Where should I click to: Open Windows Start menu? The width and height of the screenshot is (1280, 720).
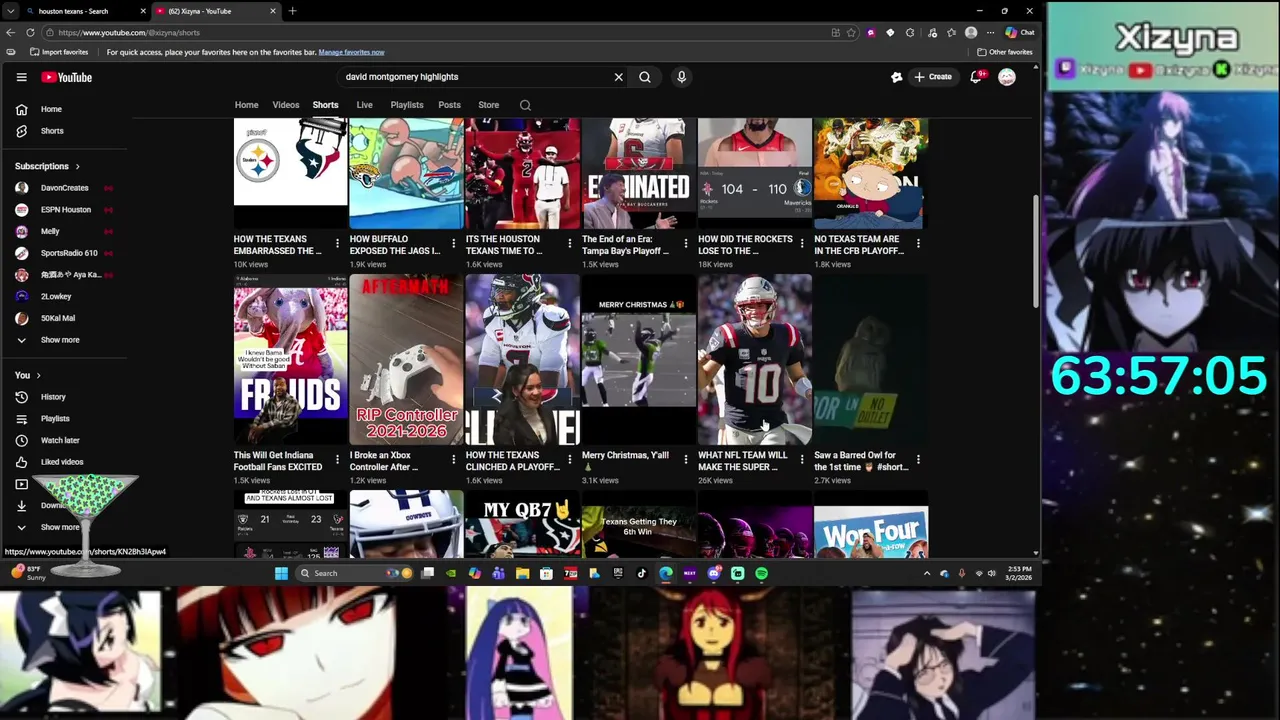tap(281, 573)
